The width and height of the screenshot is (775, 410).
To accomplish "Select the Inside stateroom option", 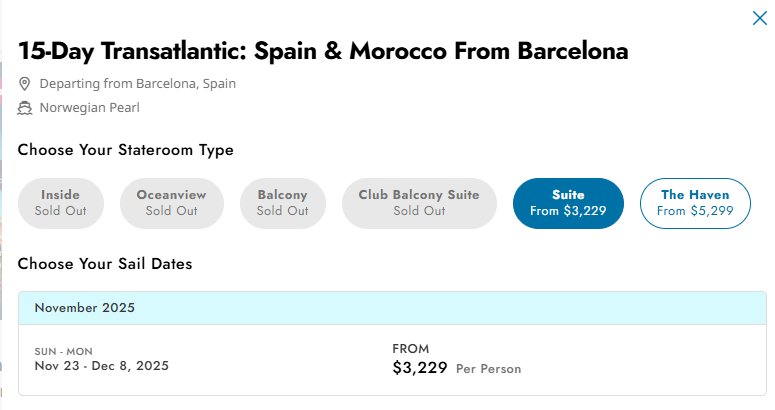I will tap(61, 203).
